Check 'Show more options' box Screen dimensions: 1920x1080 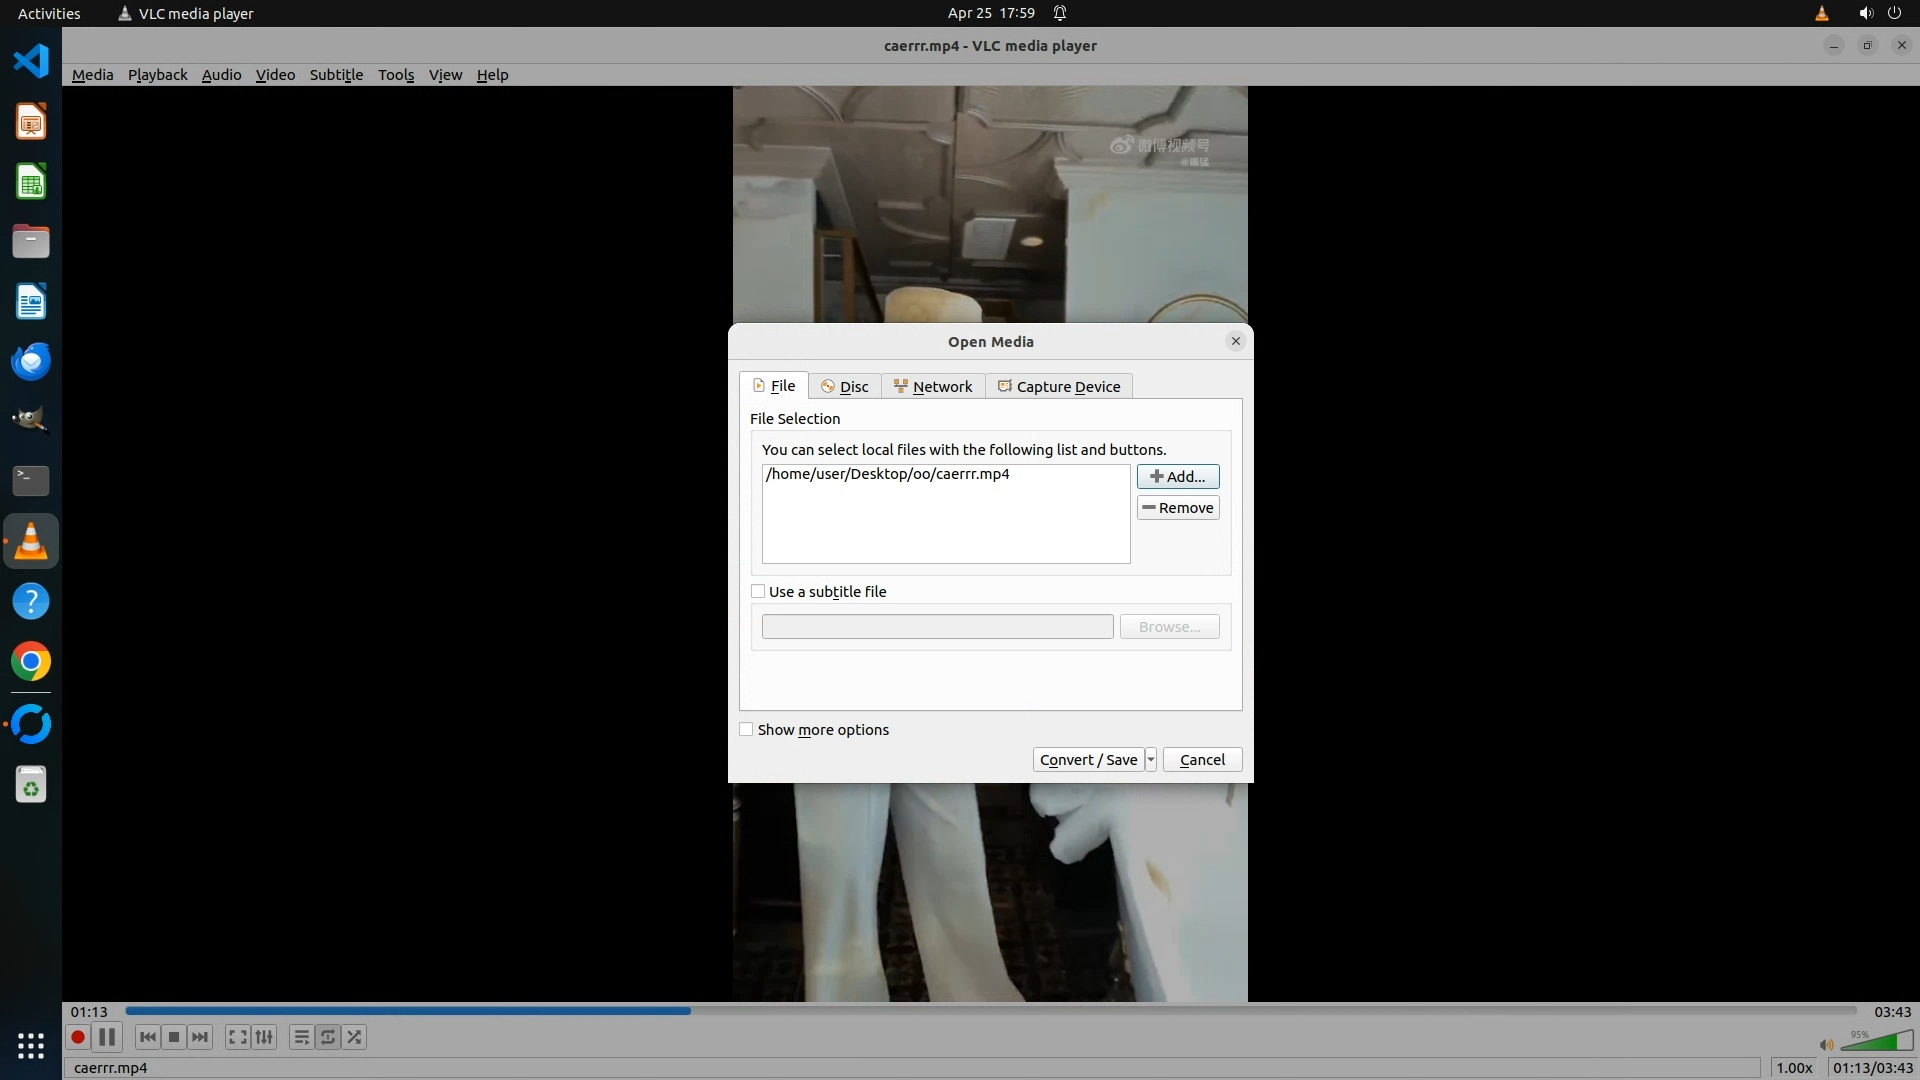coord(746,730)
